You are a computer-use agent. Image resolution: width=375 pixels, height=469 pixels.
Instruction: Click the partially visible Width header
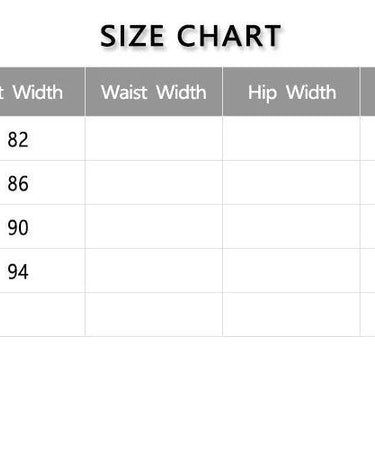pyautogui.click(x=42, y=92)
